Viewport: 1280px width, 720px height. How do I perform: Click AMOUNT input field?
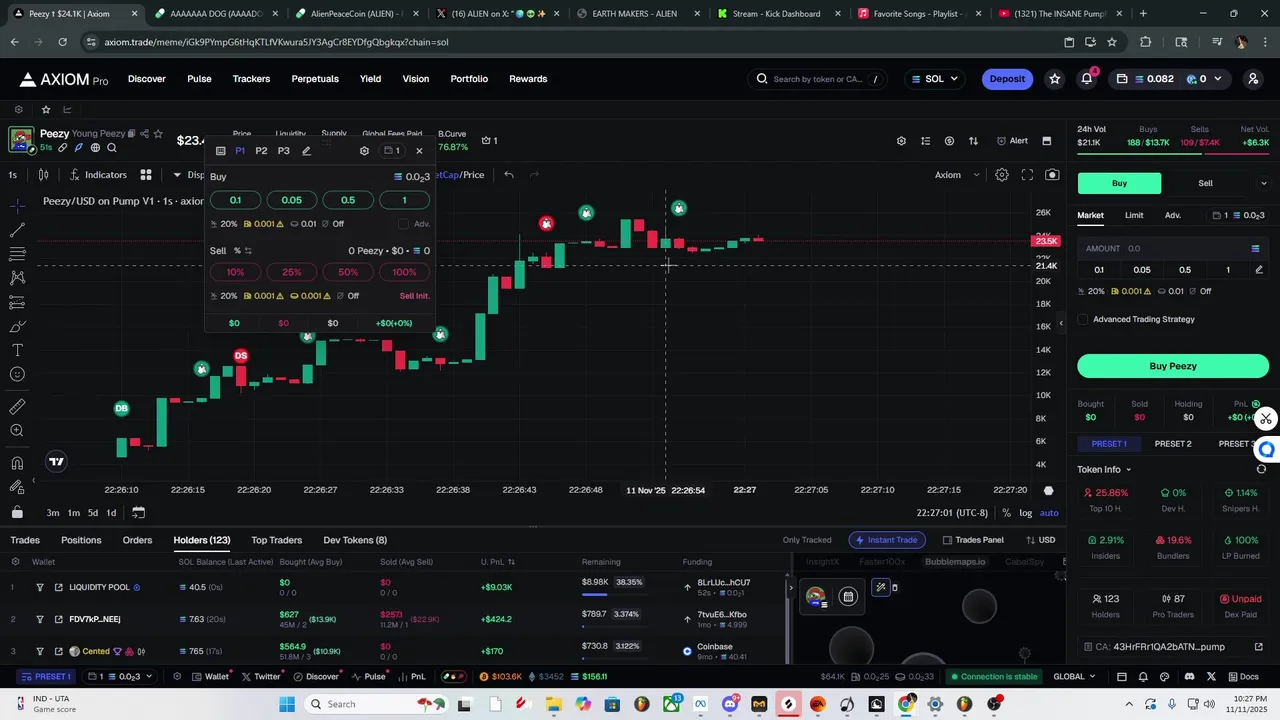click(x=1173, y=248)
